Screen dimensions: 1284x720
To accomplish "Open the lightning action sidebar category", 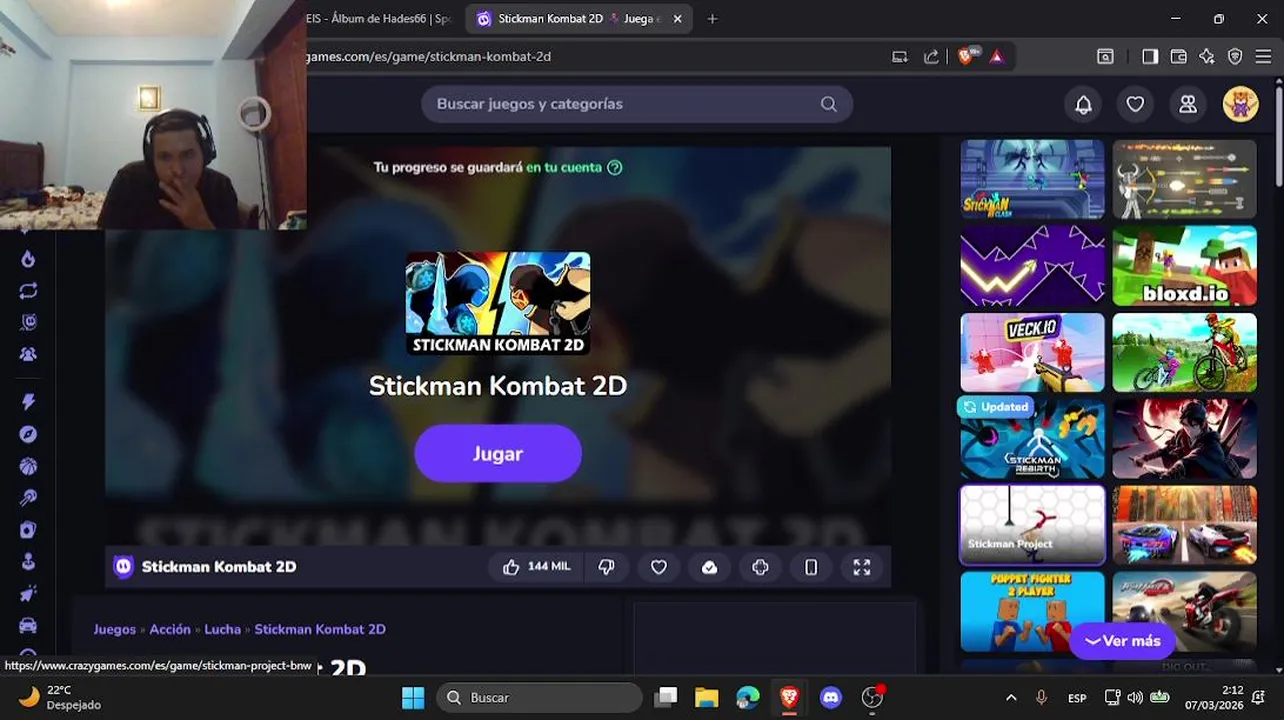I will (x=28, y=402).
